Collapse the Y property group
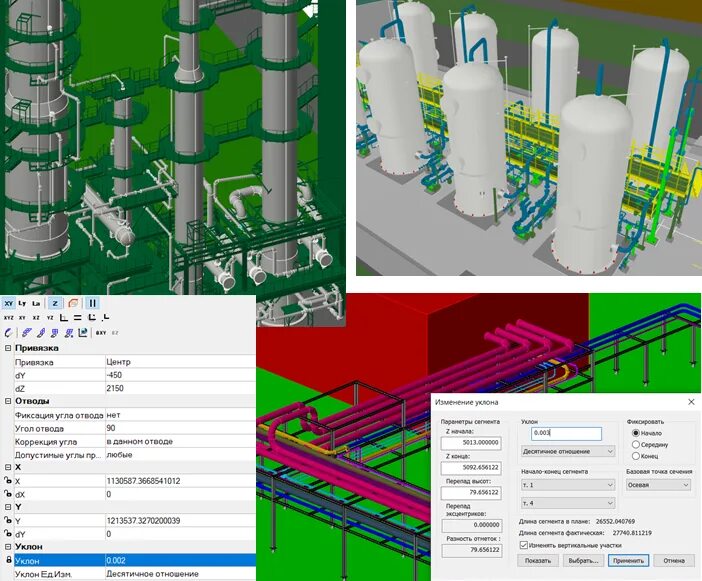702x581 pixels. point(8,507)
